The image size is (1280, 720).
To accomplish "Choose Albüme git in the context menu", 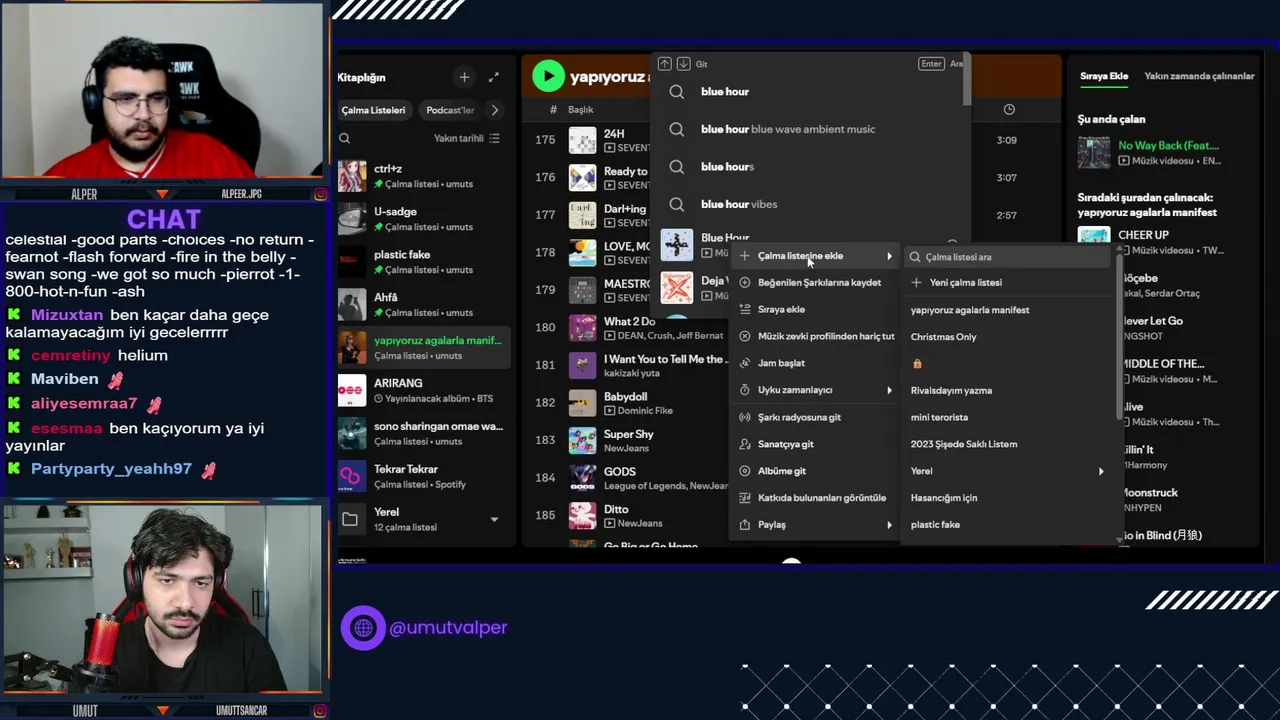I will 816,471.
